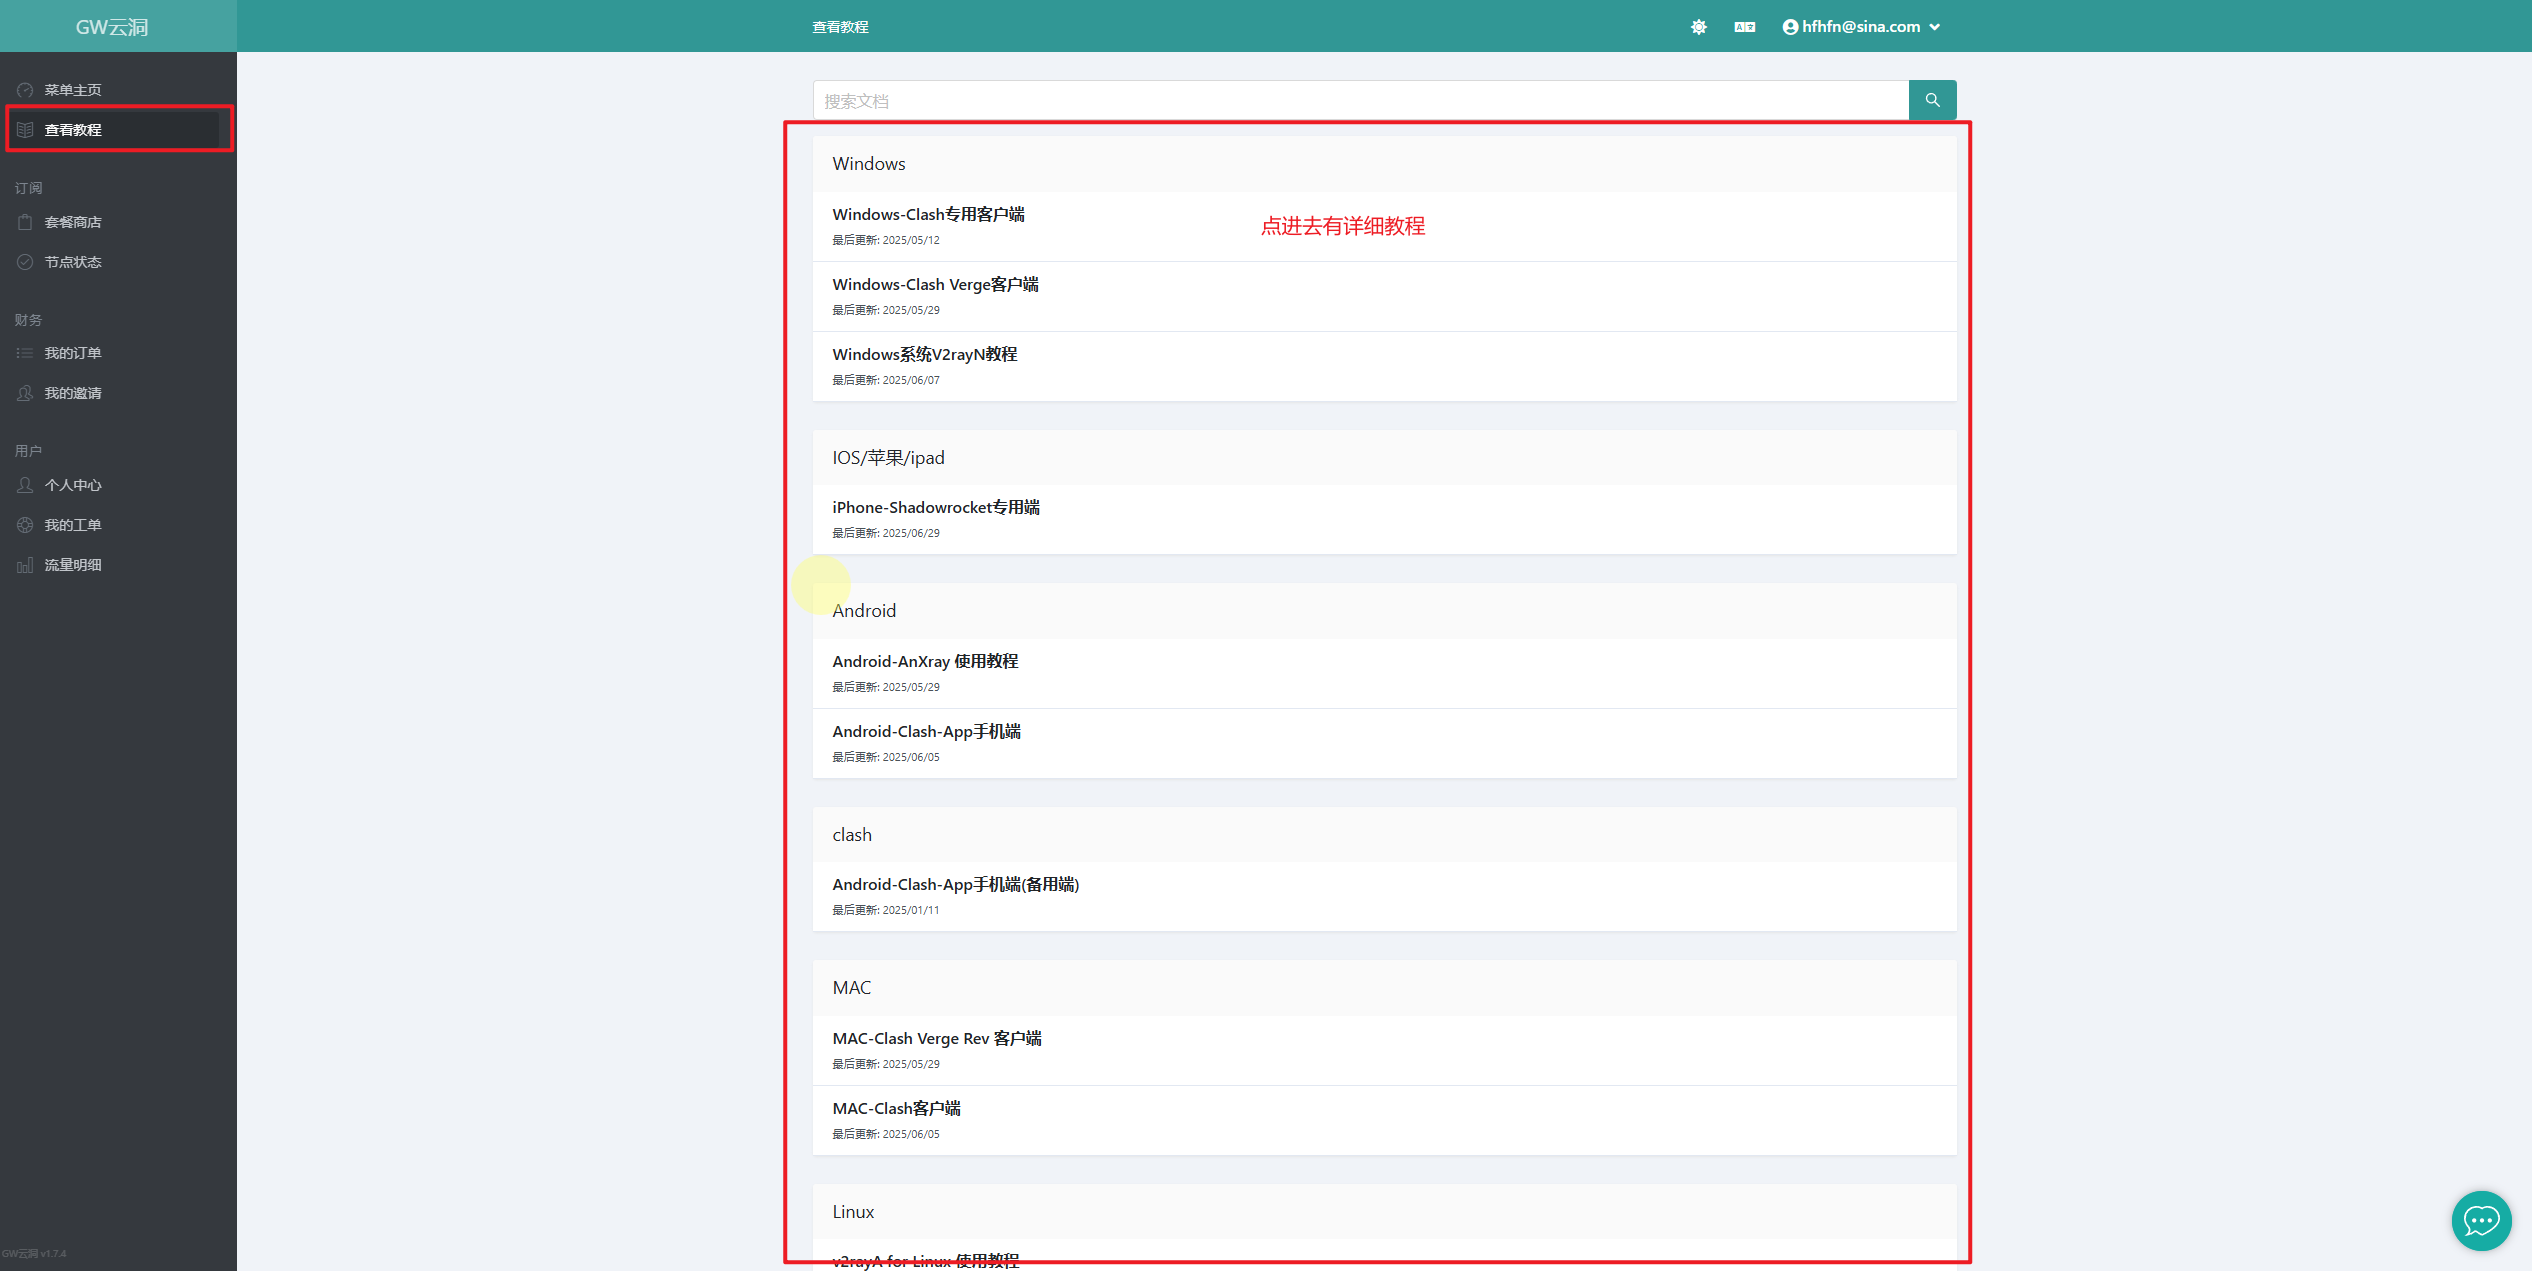Click the GW云洞 logo

point(112,27)
